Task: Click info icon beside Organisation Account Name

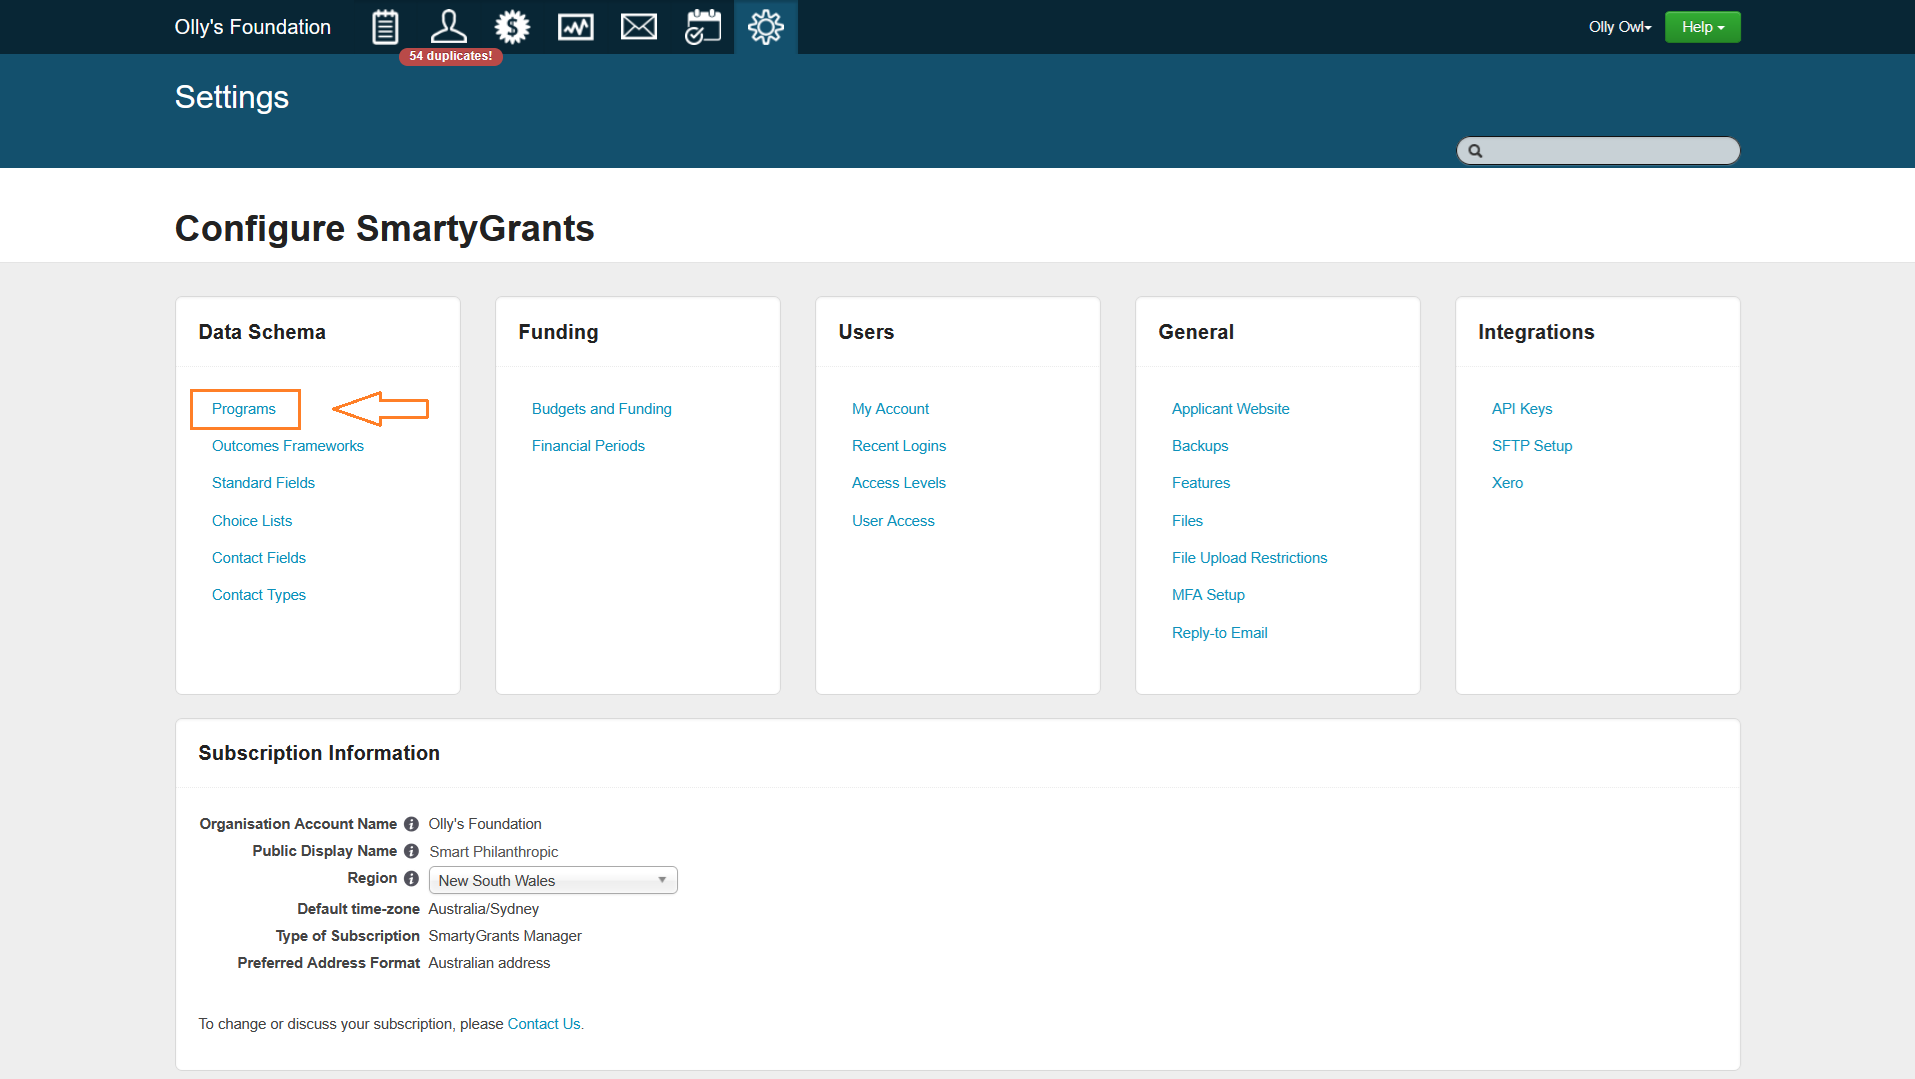Action: click(x=411, y=824)
